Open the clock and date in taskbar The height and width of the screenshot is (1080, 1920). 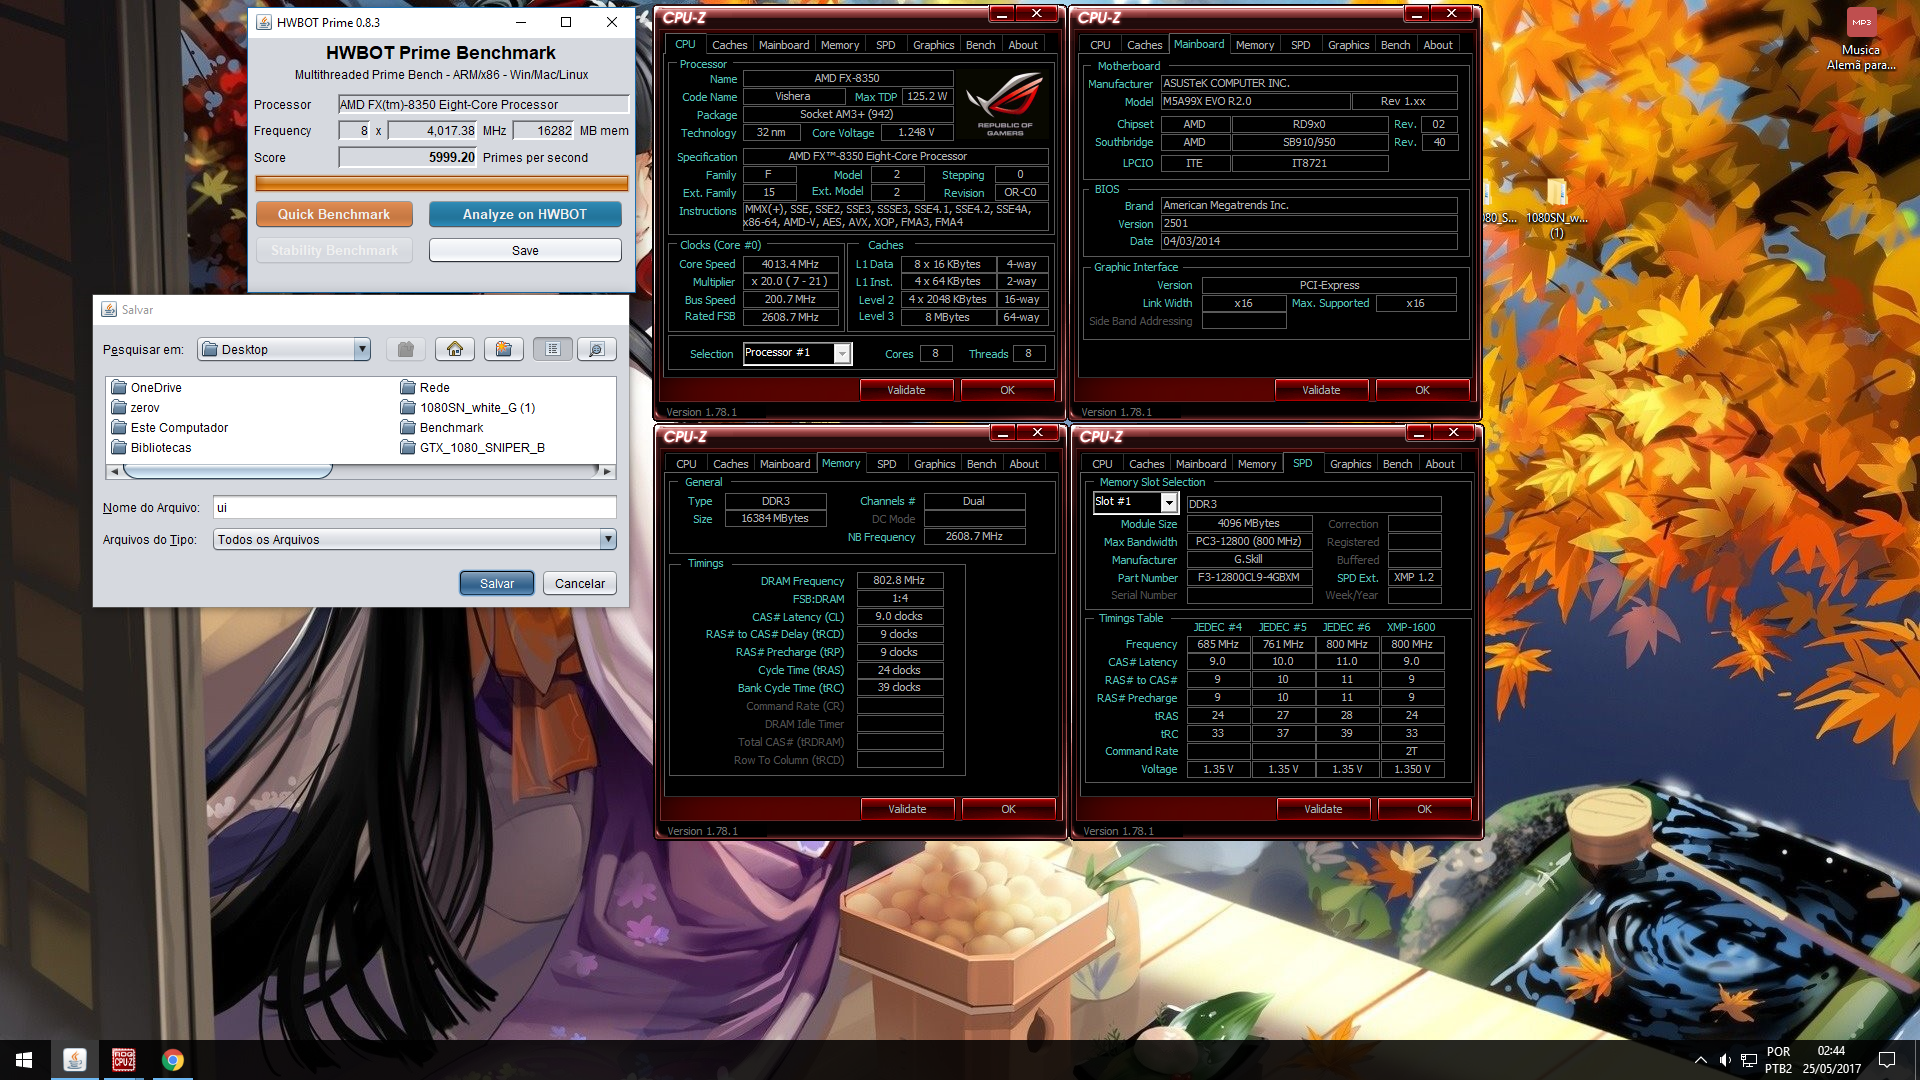coord(1831,1060)
